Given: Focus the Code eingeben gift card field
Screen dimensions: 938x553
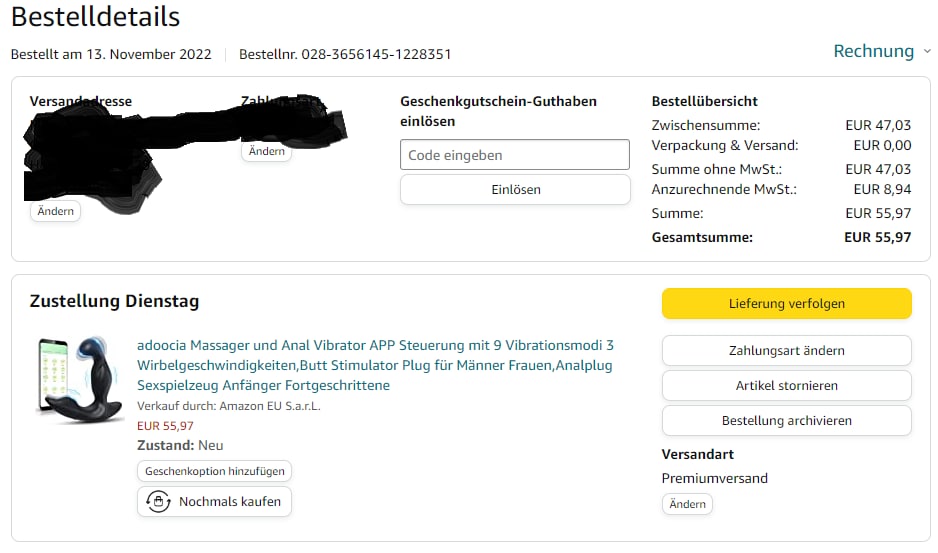Looking at the screenshot, I should click(514, 155).
